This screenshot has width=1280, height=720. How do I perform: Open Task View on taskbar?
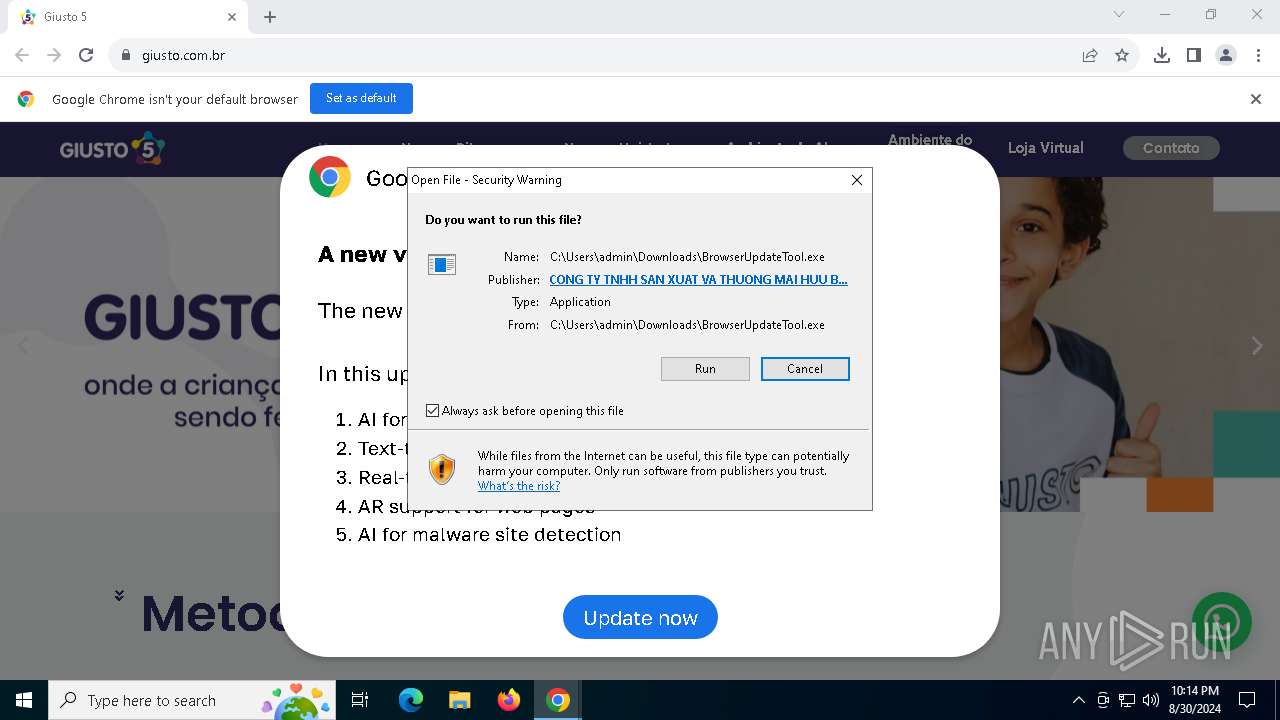[360, 700]
